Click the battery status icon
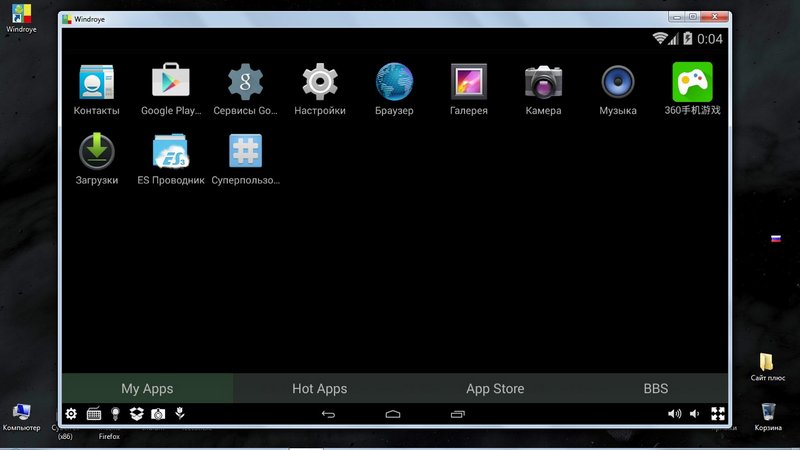 [x=688, y=38]
